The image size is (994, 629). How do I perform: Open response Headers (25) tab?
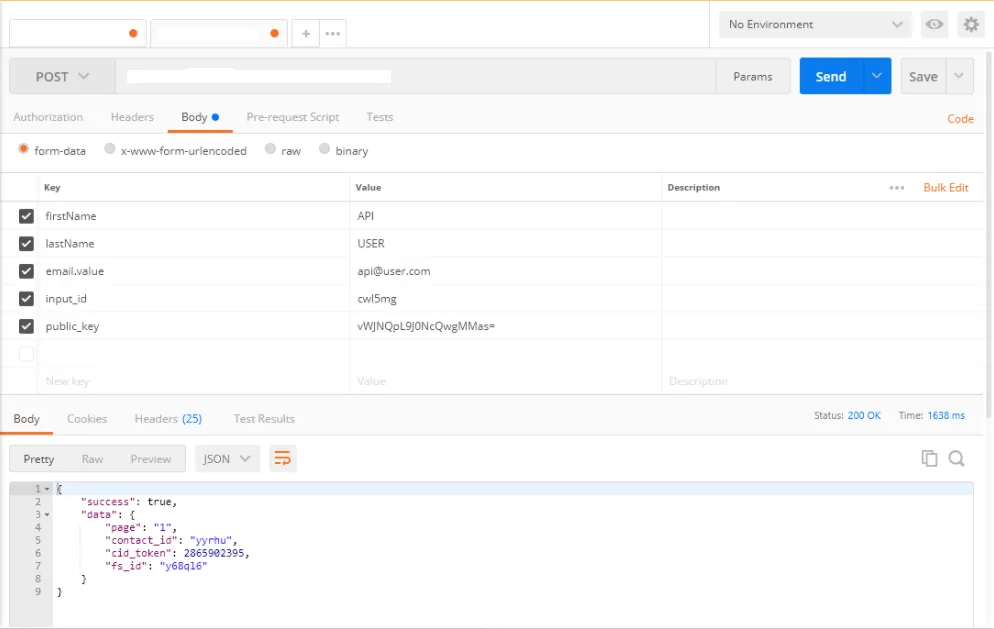pyautogui.click(x=168, y=419)
